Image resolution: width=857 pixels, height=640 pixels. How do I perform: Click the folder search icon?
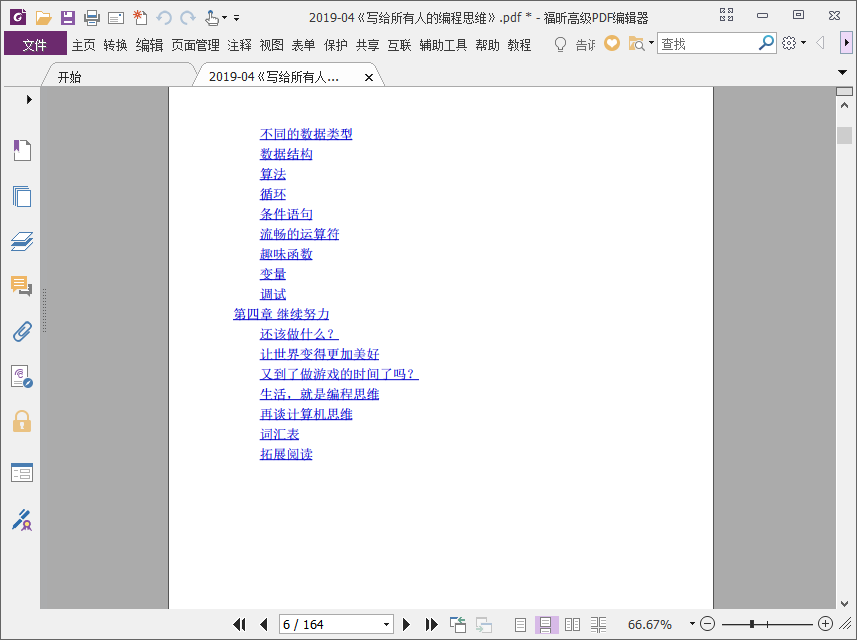(636, 43)
